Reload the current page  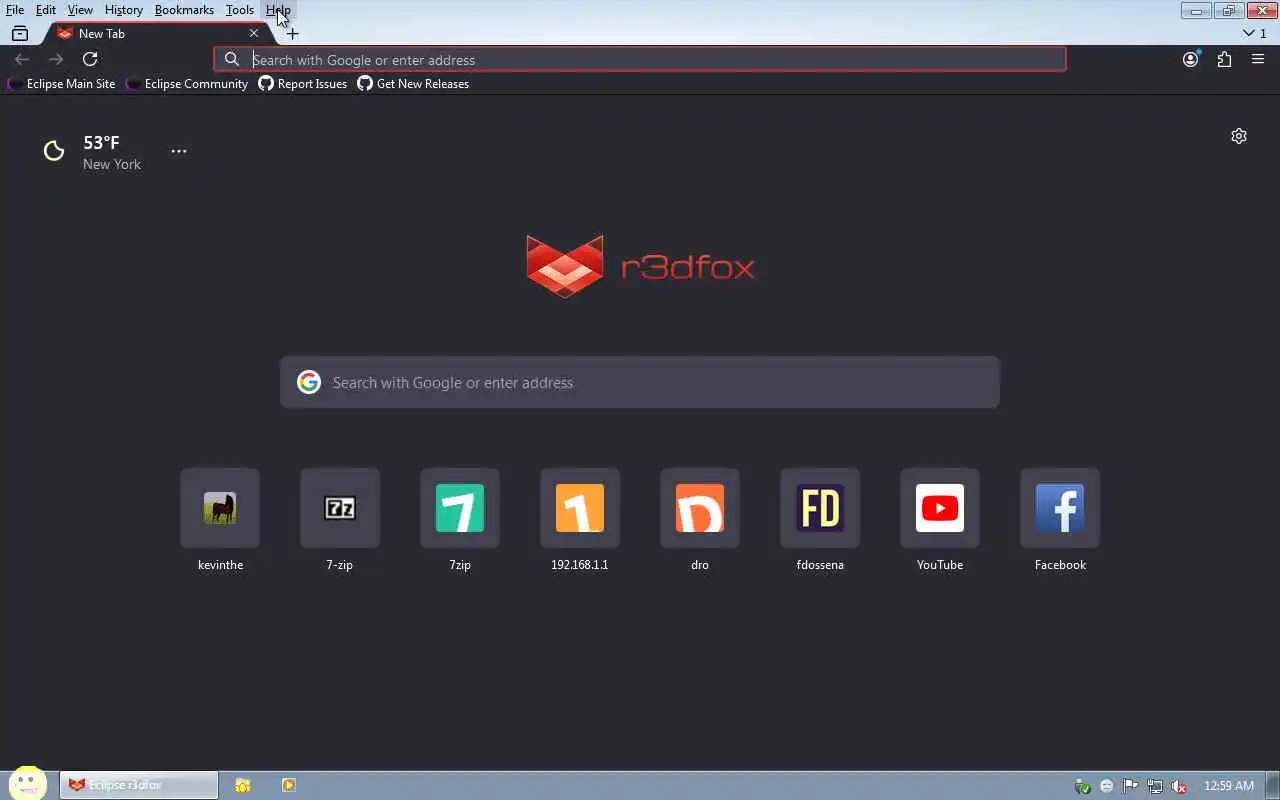tap(90, 59)
